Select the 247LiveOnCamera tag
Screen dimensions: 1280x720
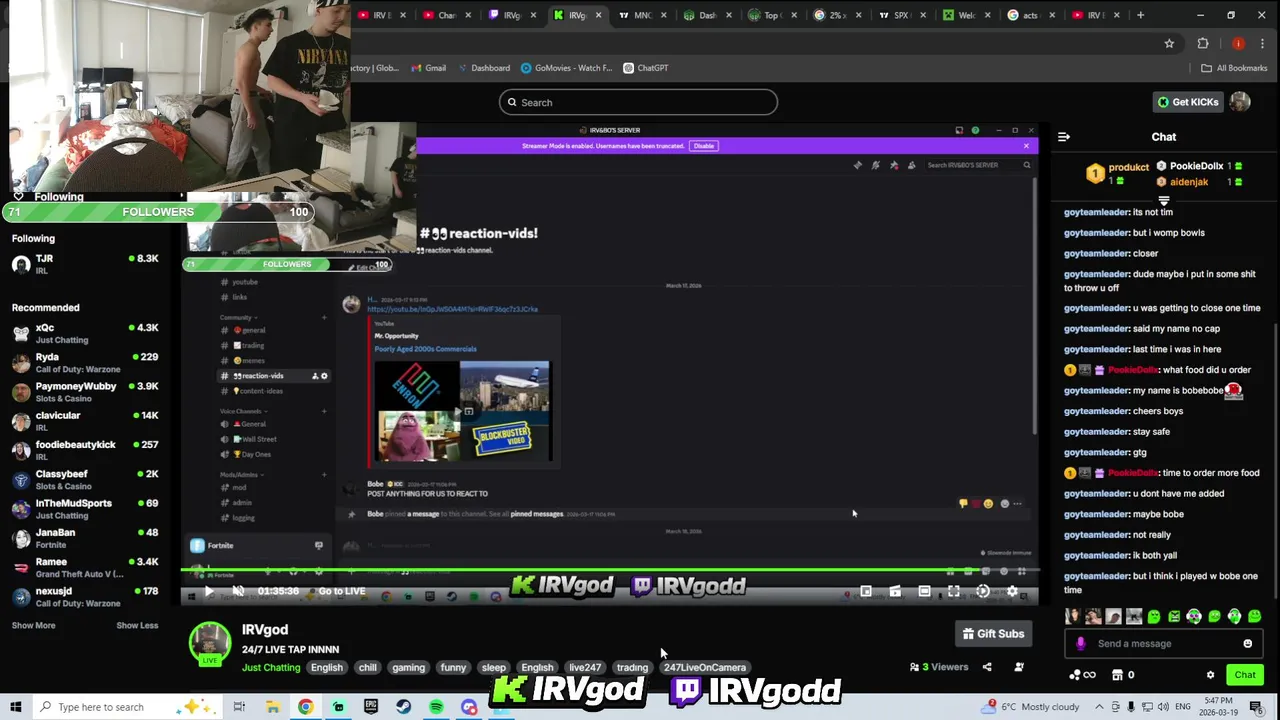(x=705, y=667)
